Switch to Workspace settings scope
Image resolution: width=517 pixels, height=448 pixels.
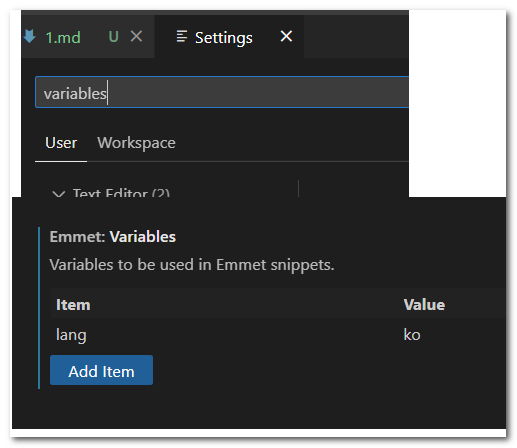[x=136, y=143]
